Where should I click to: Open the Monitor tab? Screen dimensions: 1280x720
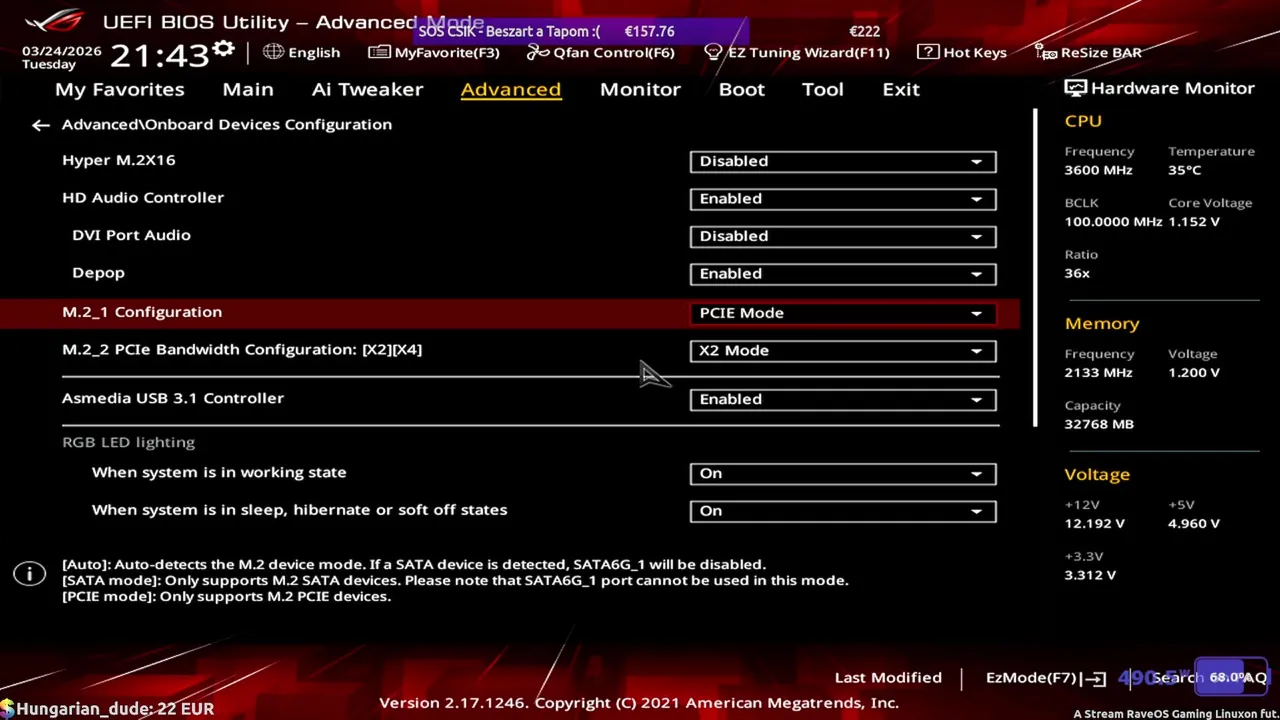coord(640,89)
